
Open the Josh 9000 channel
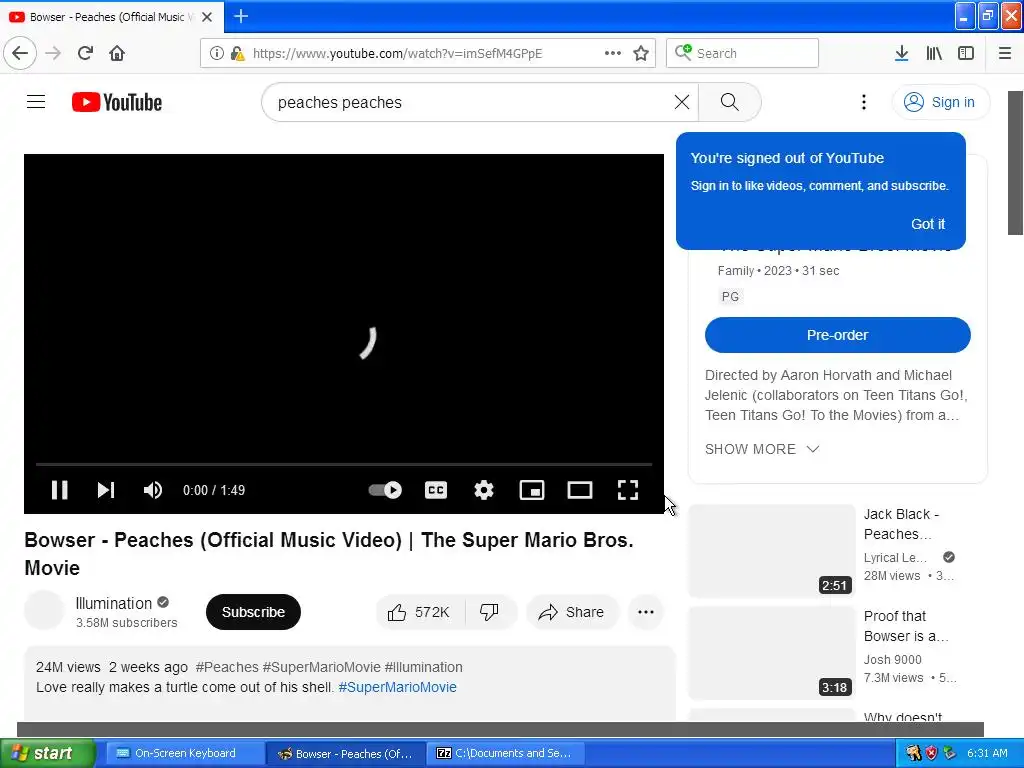pyautogui.click(x=892, y=660)
